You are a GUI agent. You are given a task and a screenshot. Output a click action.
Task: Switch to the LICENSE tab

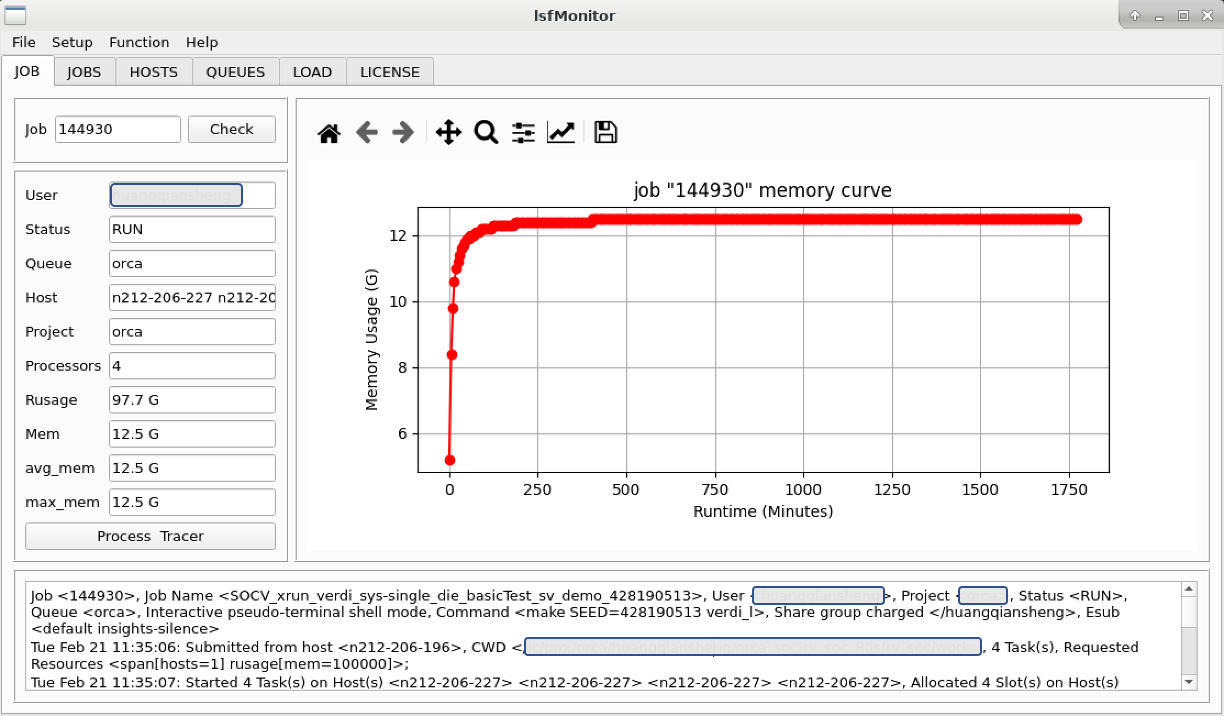[x=389, y=71]
